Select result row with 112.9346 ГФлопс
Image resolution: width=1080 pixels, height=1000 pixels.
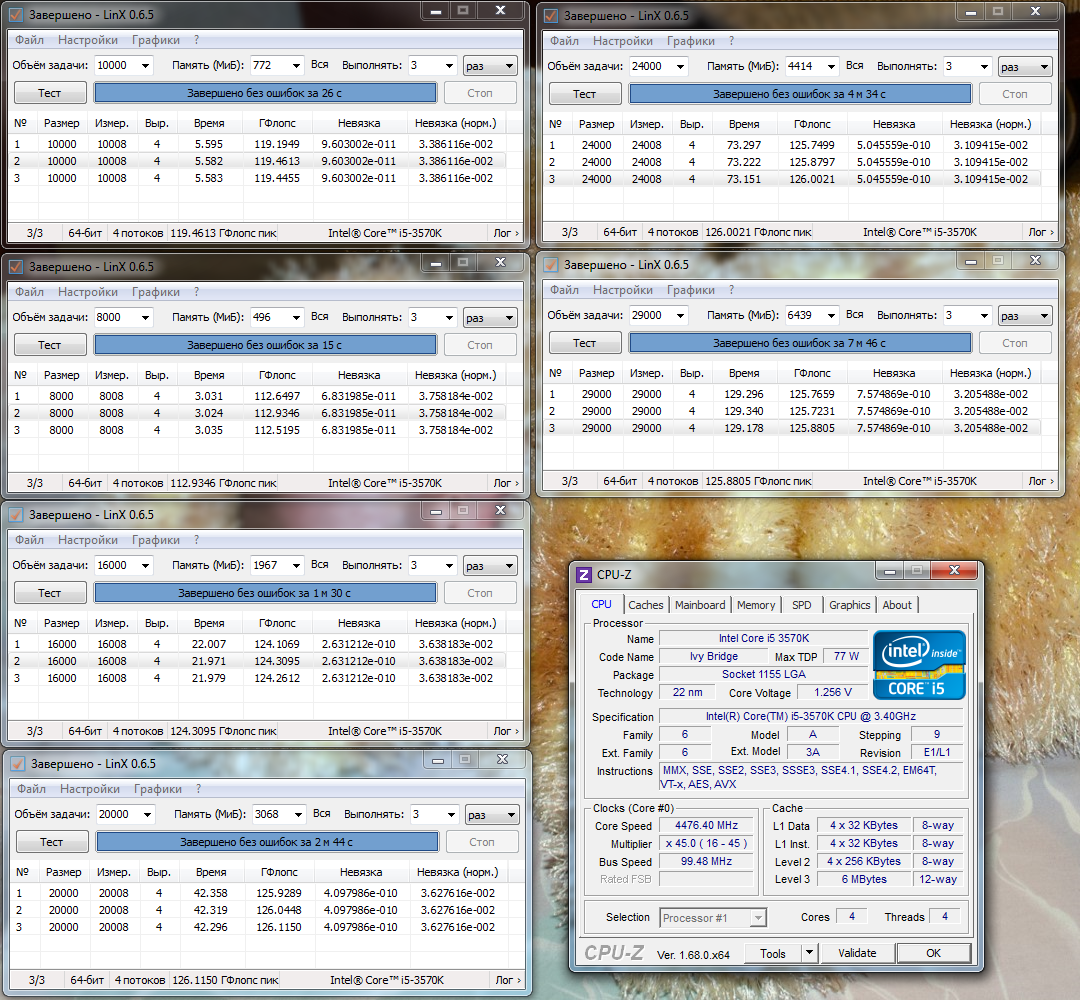(256, 413)
